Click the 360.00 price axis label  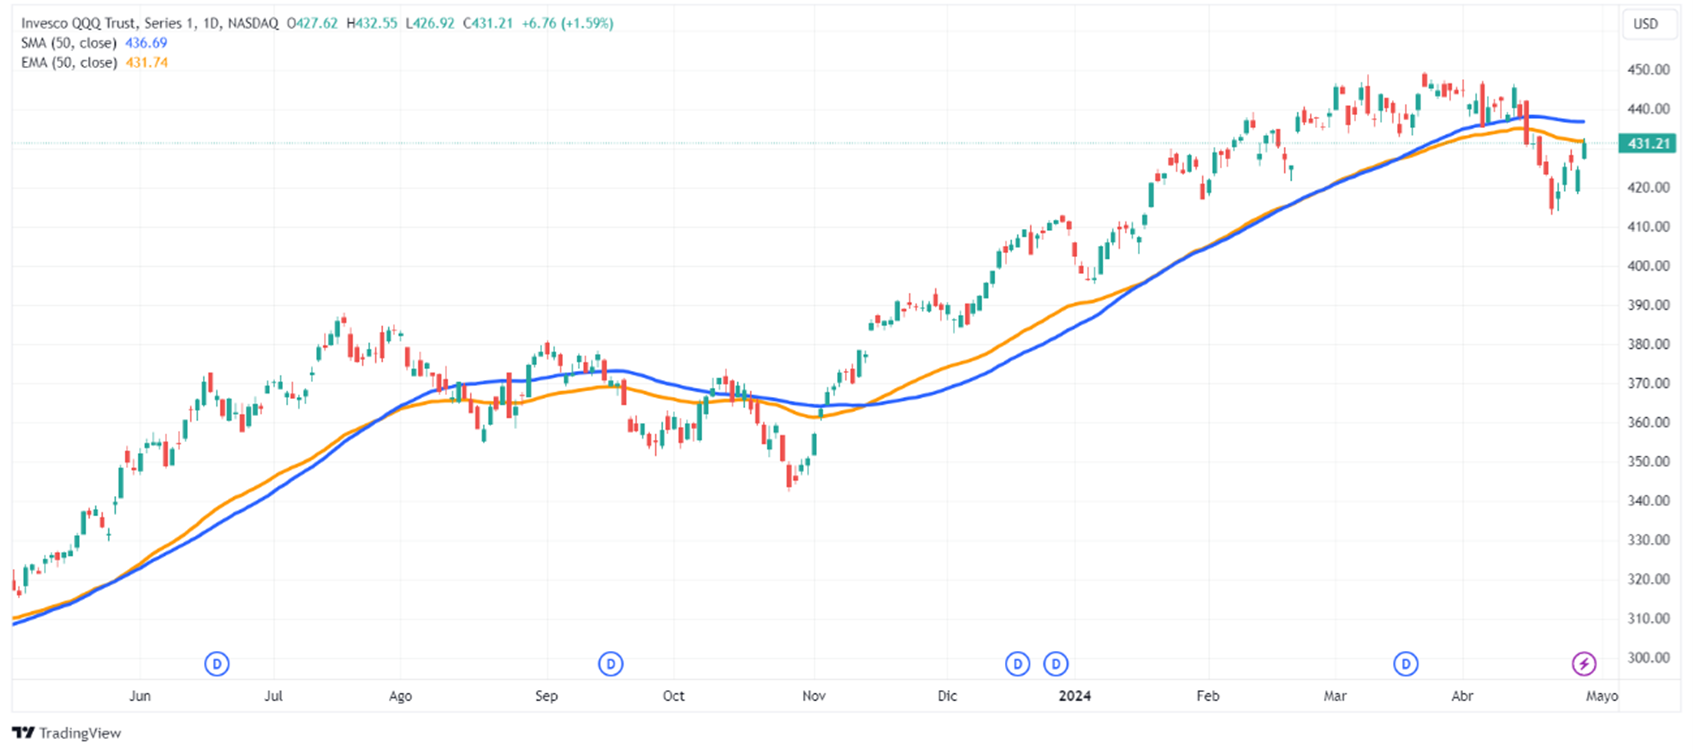point(1649,422)
